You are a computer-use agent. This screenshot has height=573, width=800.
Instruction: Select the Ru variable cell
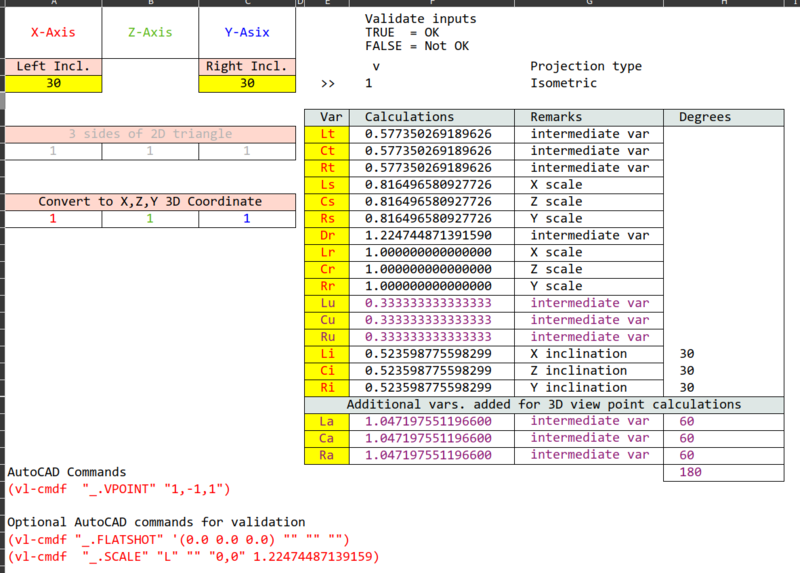point(327,337)
